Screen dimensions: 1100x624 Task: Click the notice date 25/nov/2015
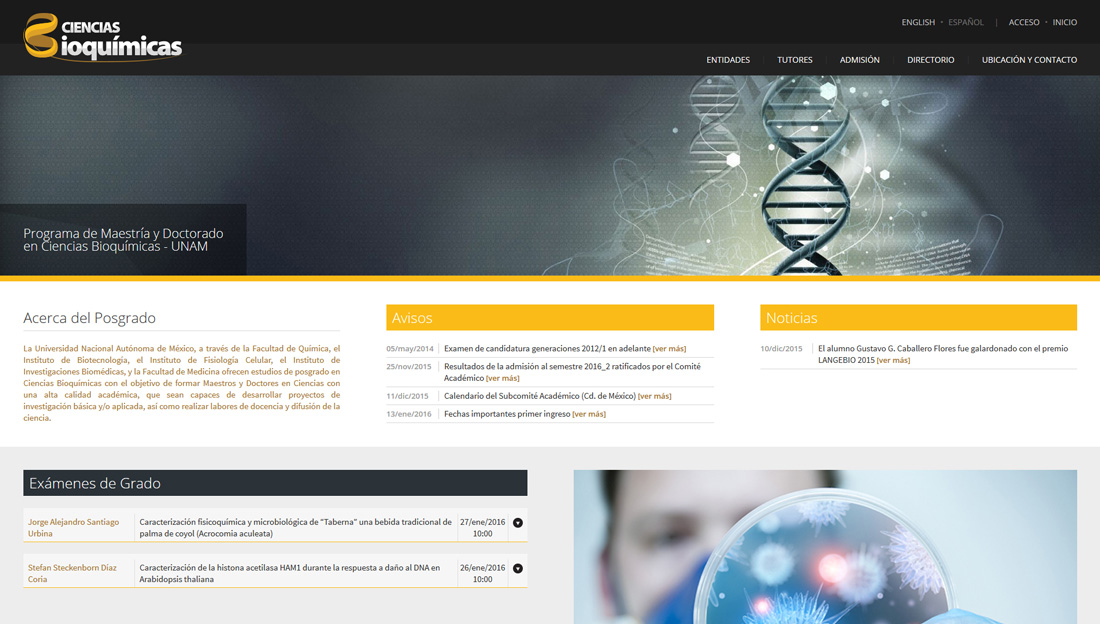pos(409,366)
